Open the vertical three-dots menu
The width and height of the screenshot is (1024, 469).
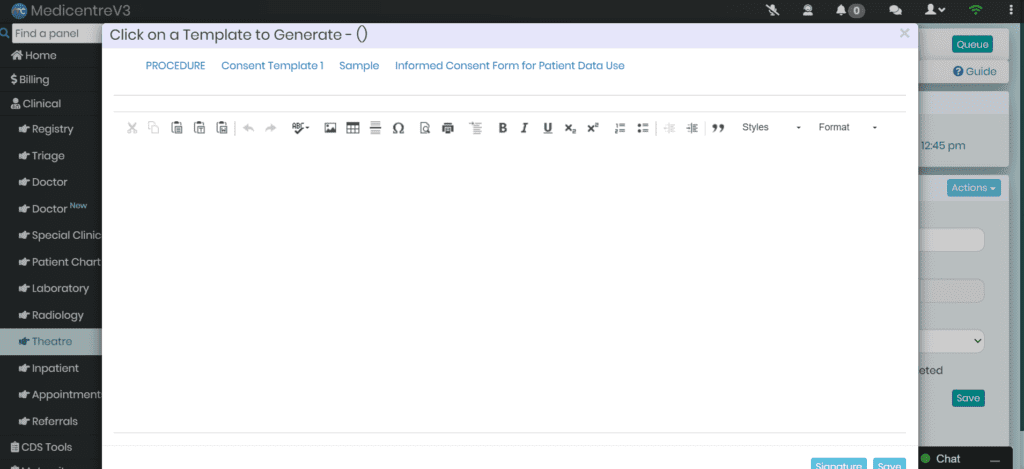click(1012, 10)
